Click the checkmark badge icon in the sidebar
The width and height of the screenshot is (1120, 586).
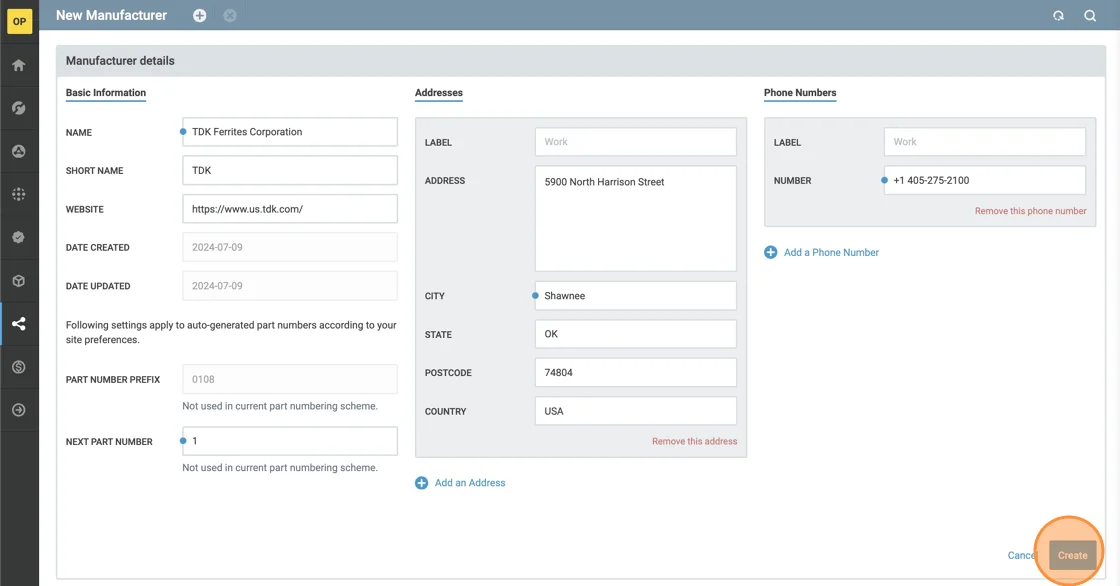point(19,238)
